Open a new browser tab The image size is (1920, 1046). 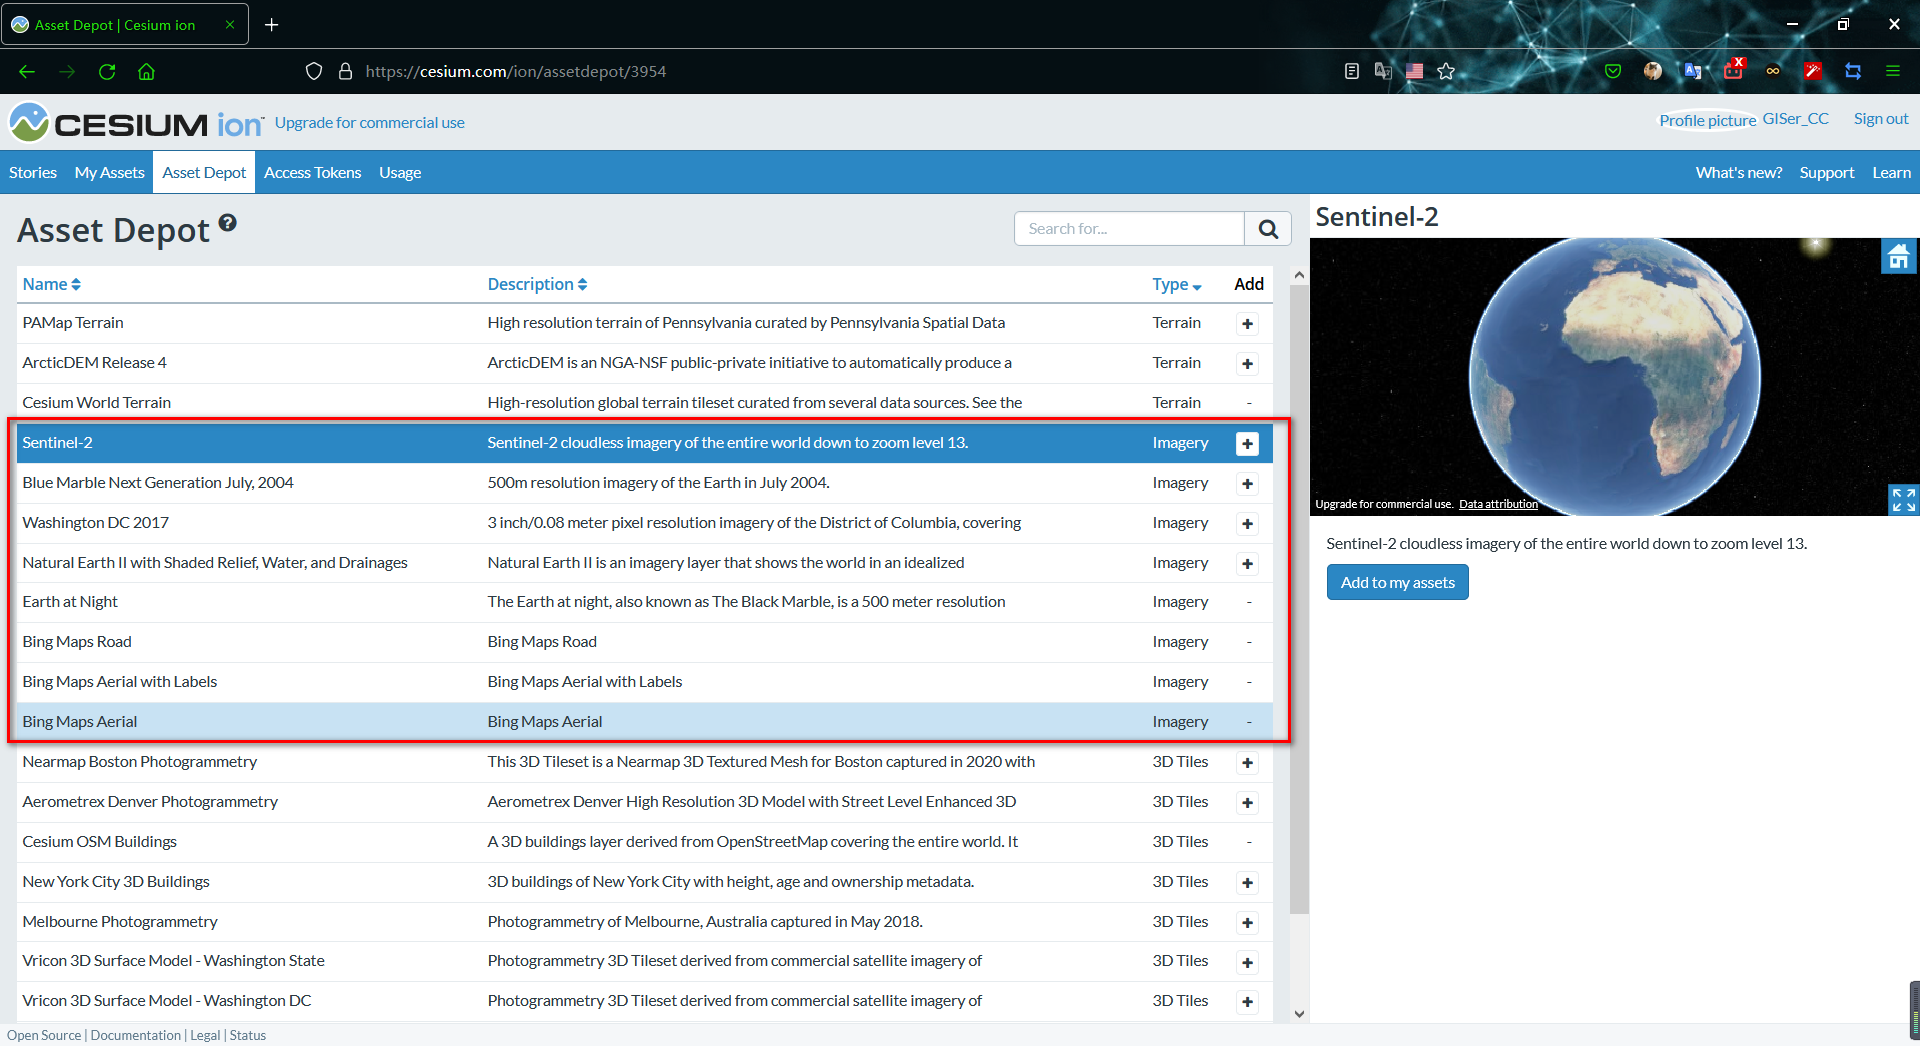tap(272, 25)
